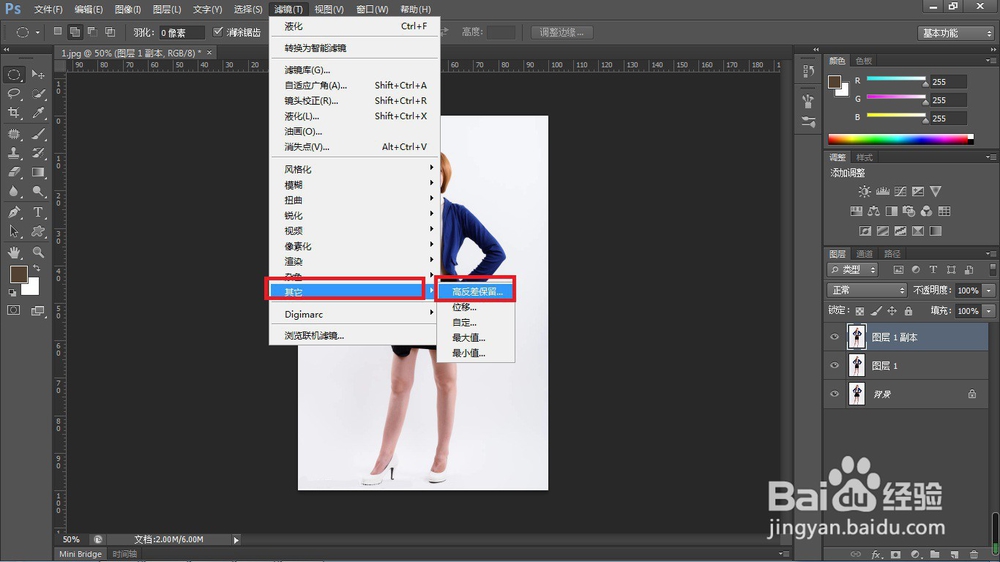
Task: Click the 调整边缘 button
Action: coord(562,33)
